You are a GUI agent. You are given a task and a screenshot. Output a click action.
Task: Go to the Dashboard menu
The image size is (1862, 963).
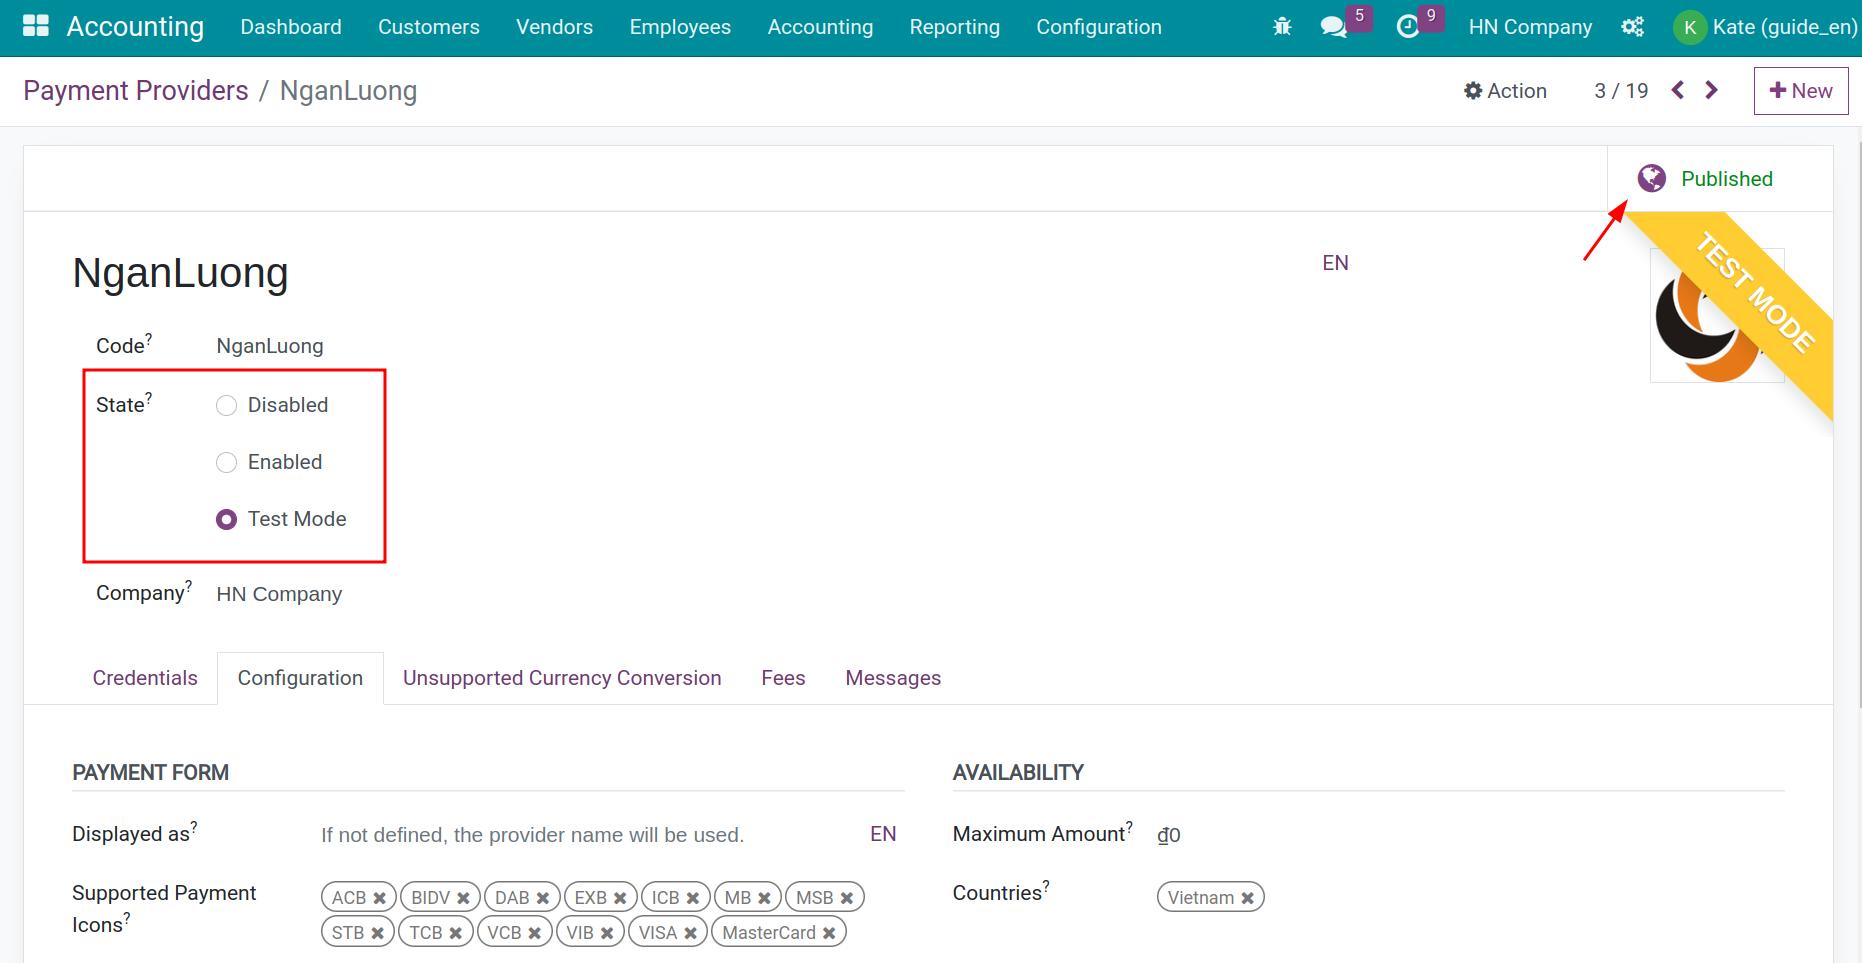[291, 27]
